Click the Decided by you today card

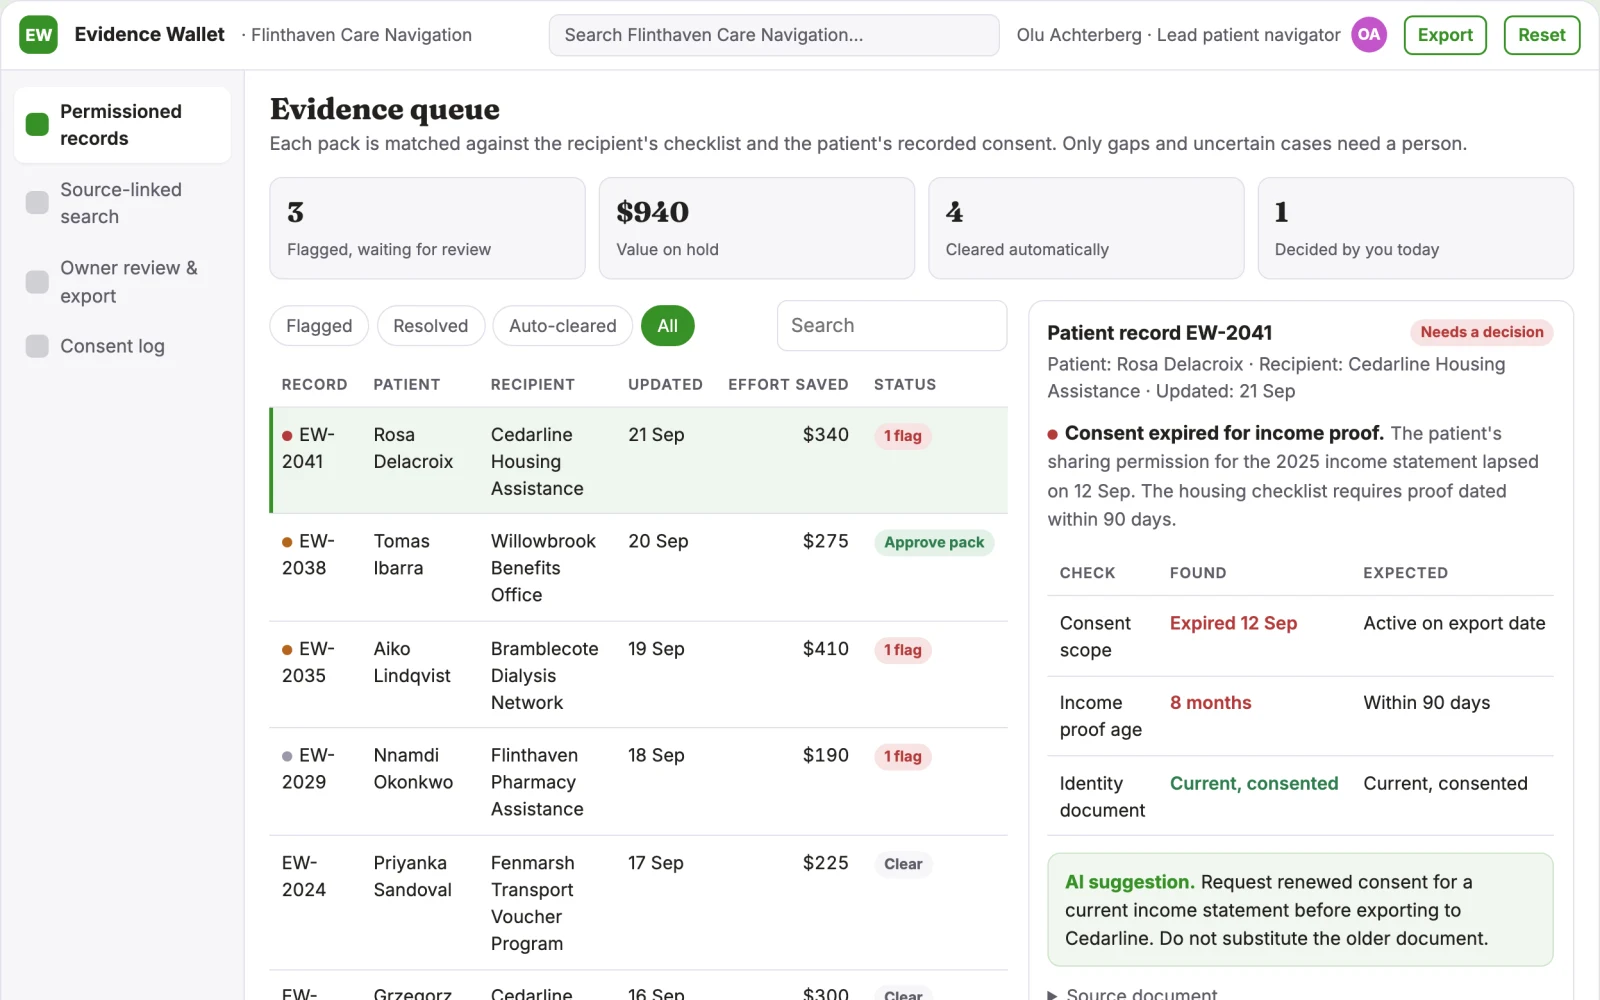[x=1415, y=228]
